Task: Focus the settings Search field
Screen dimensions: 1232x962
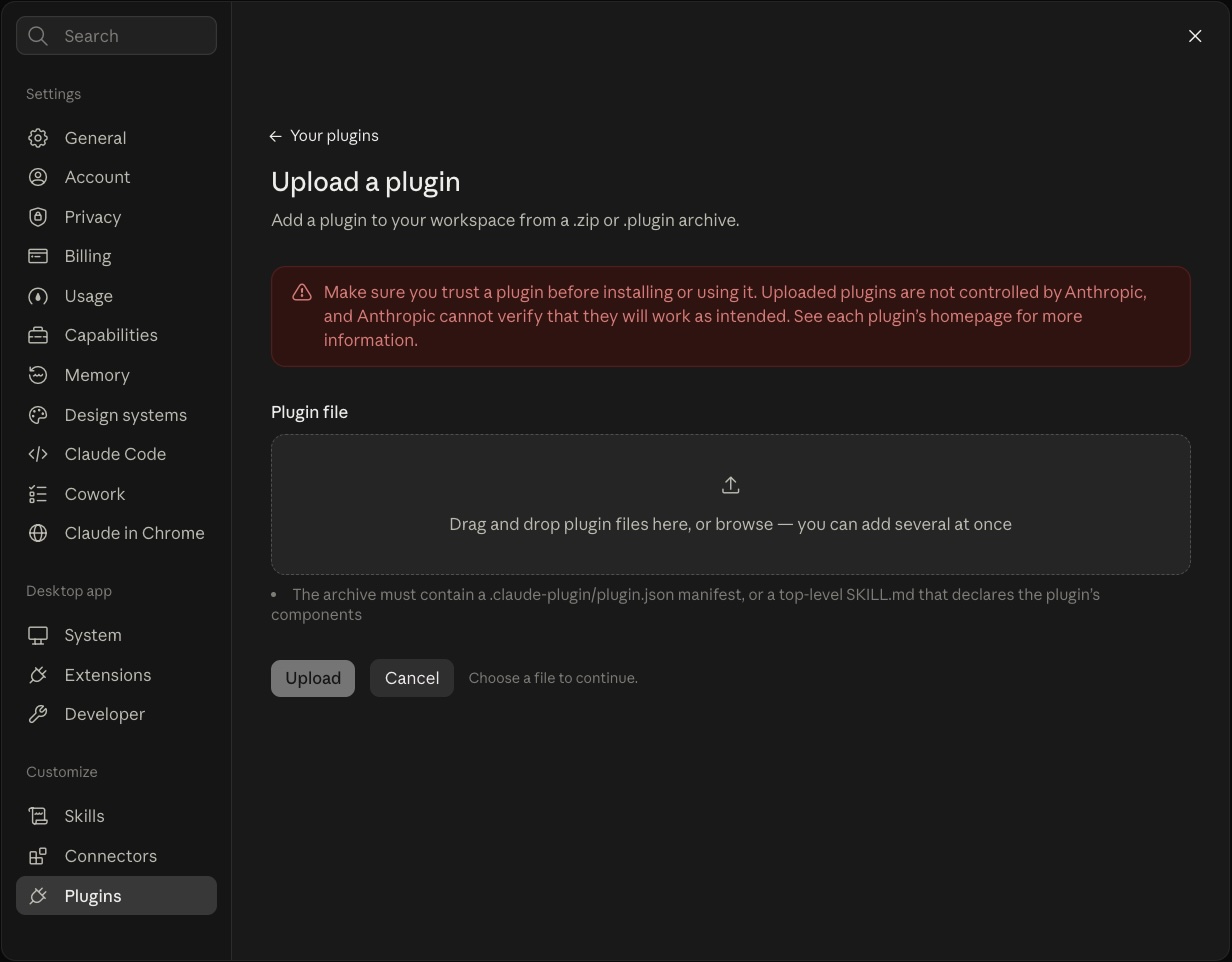Action: pyautogui.click(x=116, y=36)
